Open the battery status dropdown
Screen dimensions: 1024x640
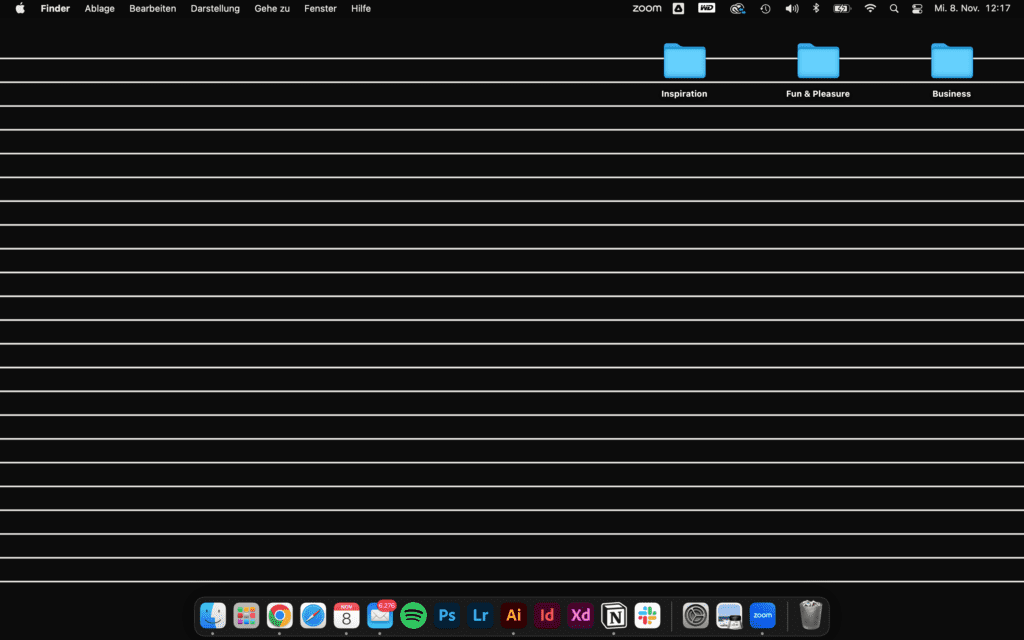tap(843, 8)
